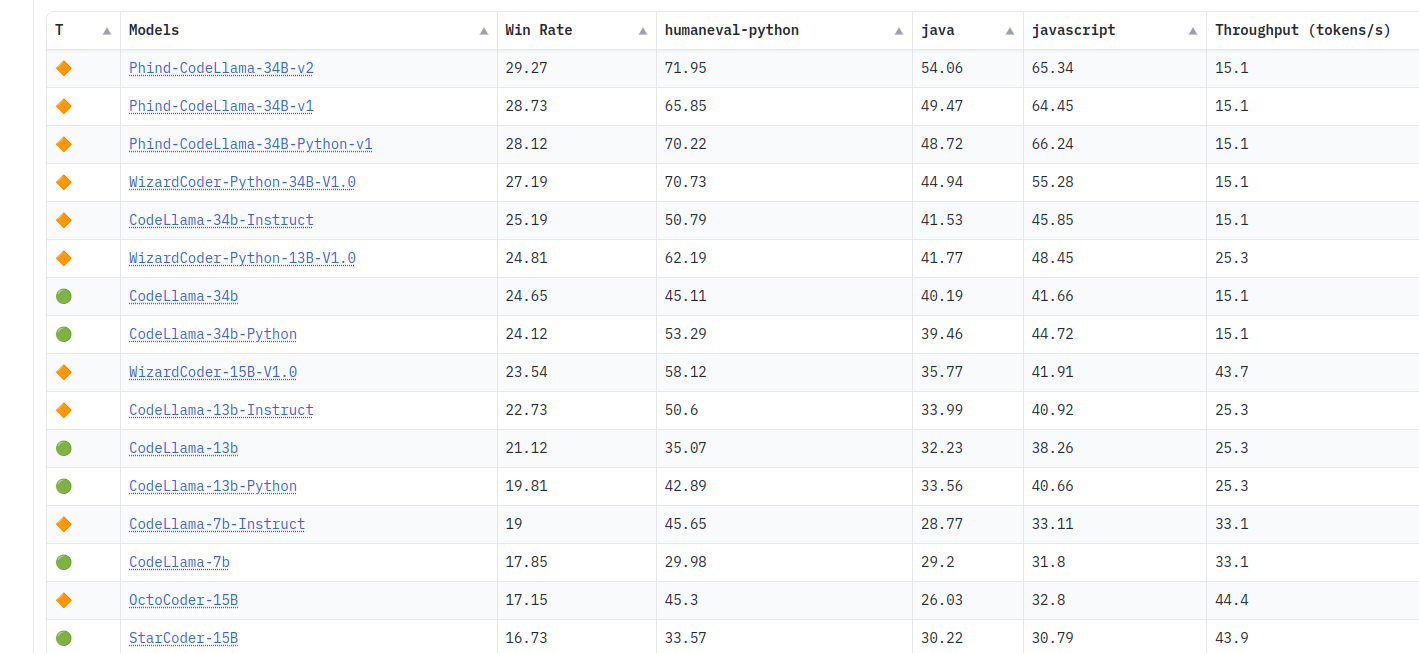Open the Phind-CodeLlama-34B-v2 model link
The height and width of the screenshot is (653, 1419).
(x=221, y=68)
